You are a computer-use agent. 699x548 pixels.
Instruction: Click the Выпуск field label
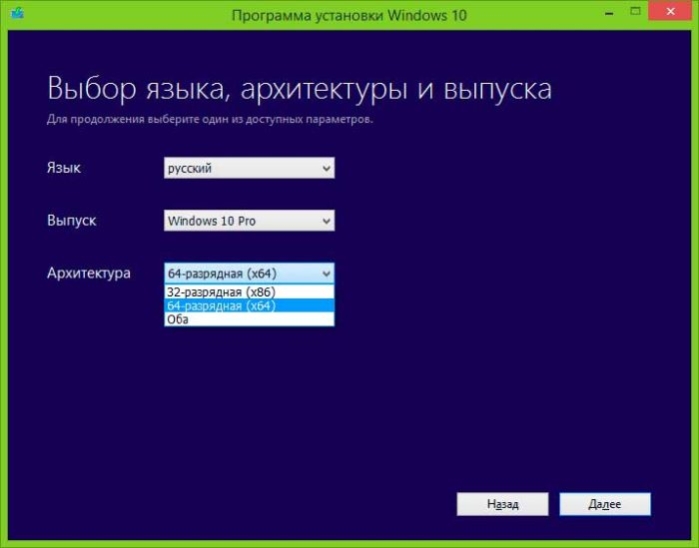coord(71,220)
